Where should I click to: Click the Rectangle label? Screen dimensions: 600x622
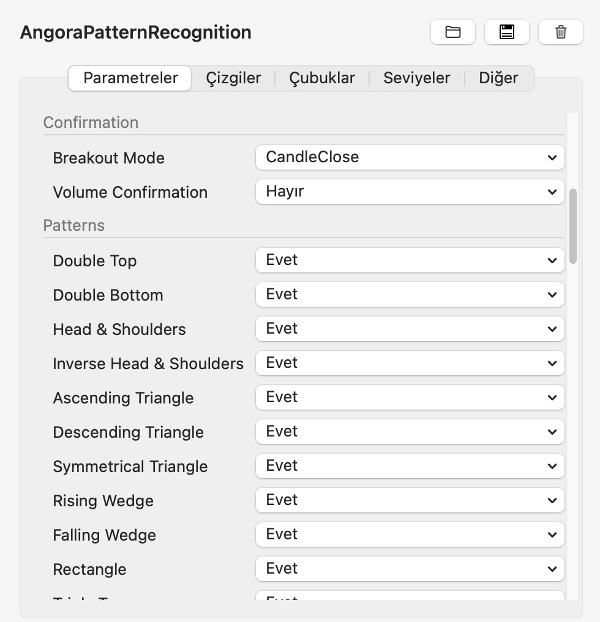click(90, 569)
